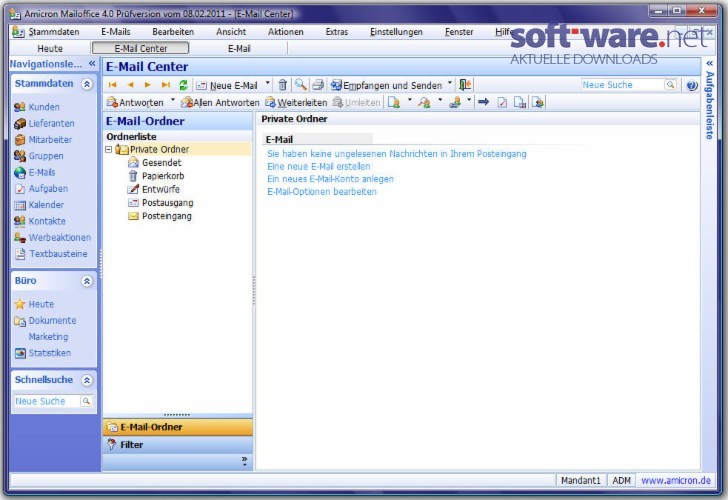Click the magnifier search icon in toolbar
Image resolution: width=728 pixels, height=500 pixels.
[x=300, y=84]
